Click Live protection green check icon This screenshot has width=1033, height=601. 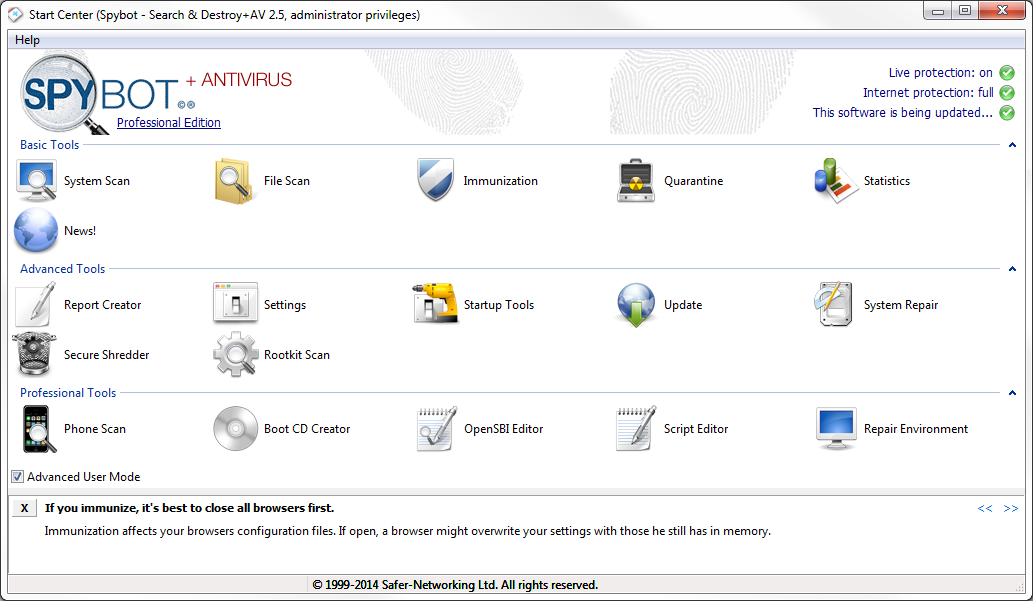(x=1007, y=72)
